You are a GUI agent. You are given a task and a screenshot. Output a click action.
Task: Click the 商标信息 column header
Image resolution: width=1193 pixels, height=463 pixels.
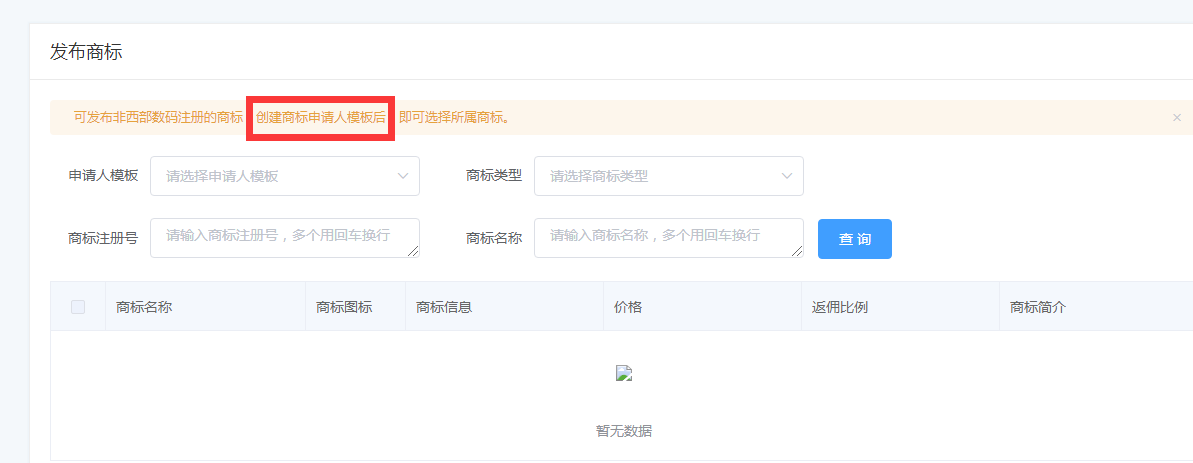click(444, 307)
